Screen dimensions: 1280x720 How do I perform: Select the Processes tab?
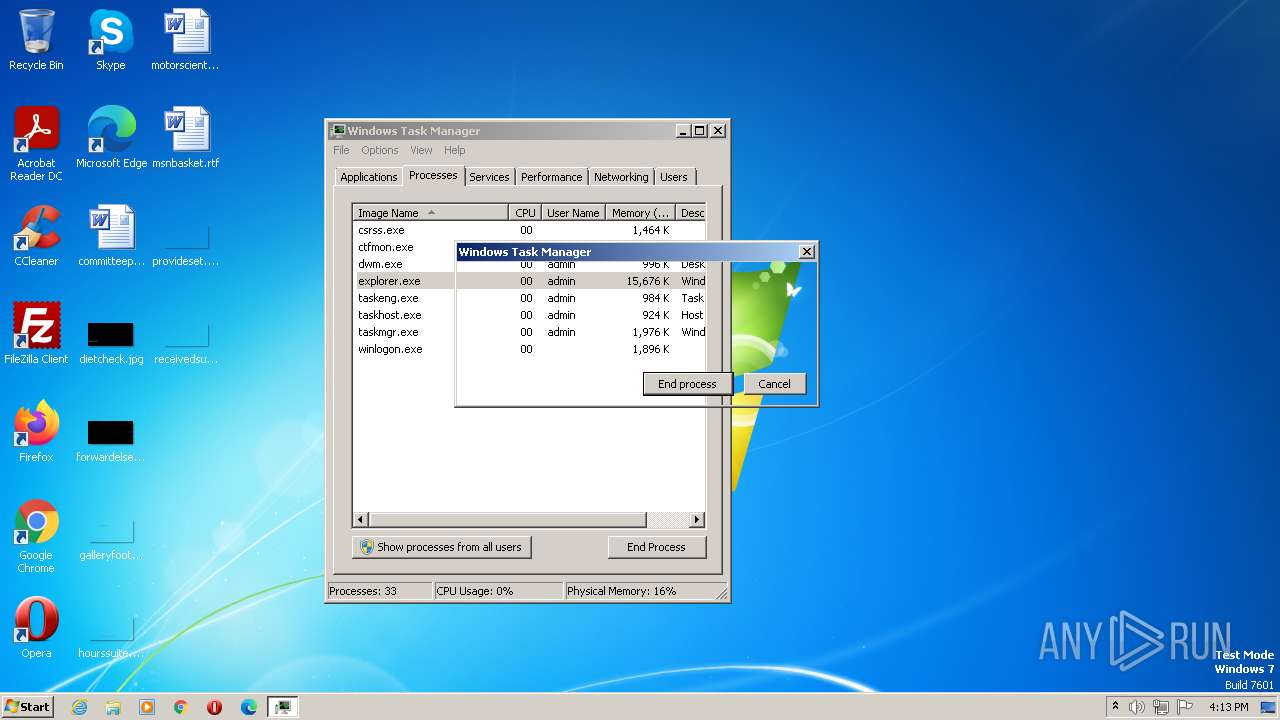point(433,175)
